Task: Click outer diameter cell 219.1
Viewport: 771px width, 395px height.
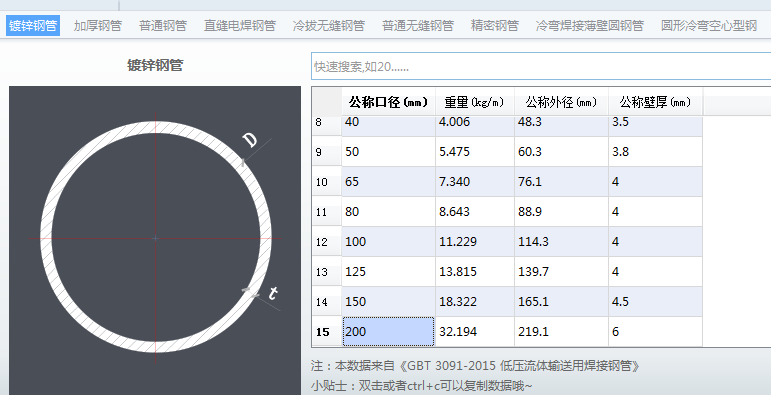Action: coord(561,332)
